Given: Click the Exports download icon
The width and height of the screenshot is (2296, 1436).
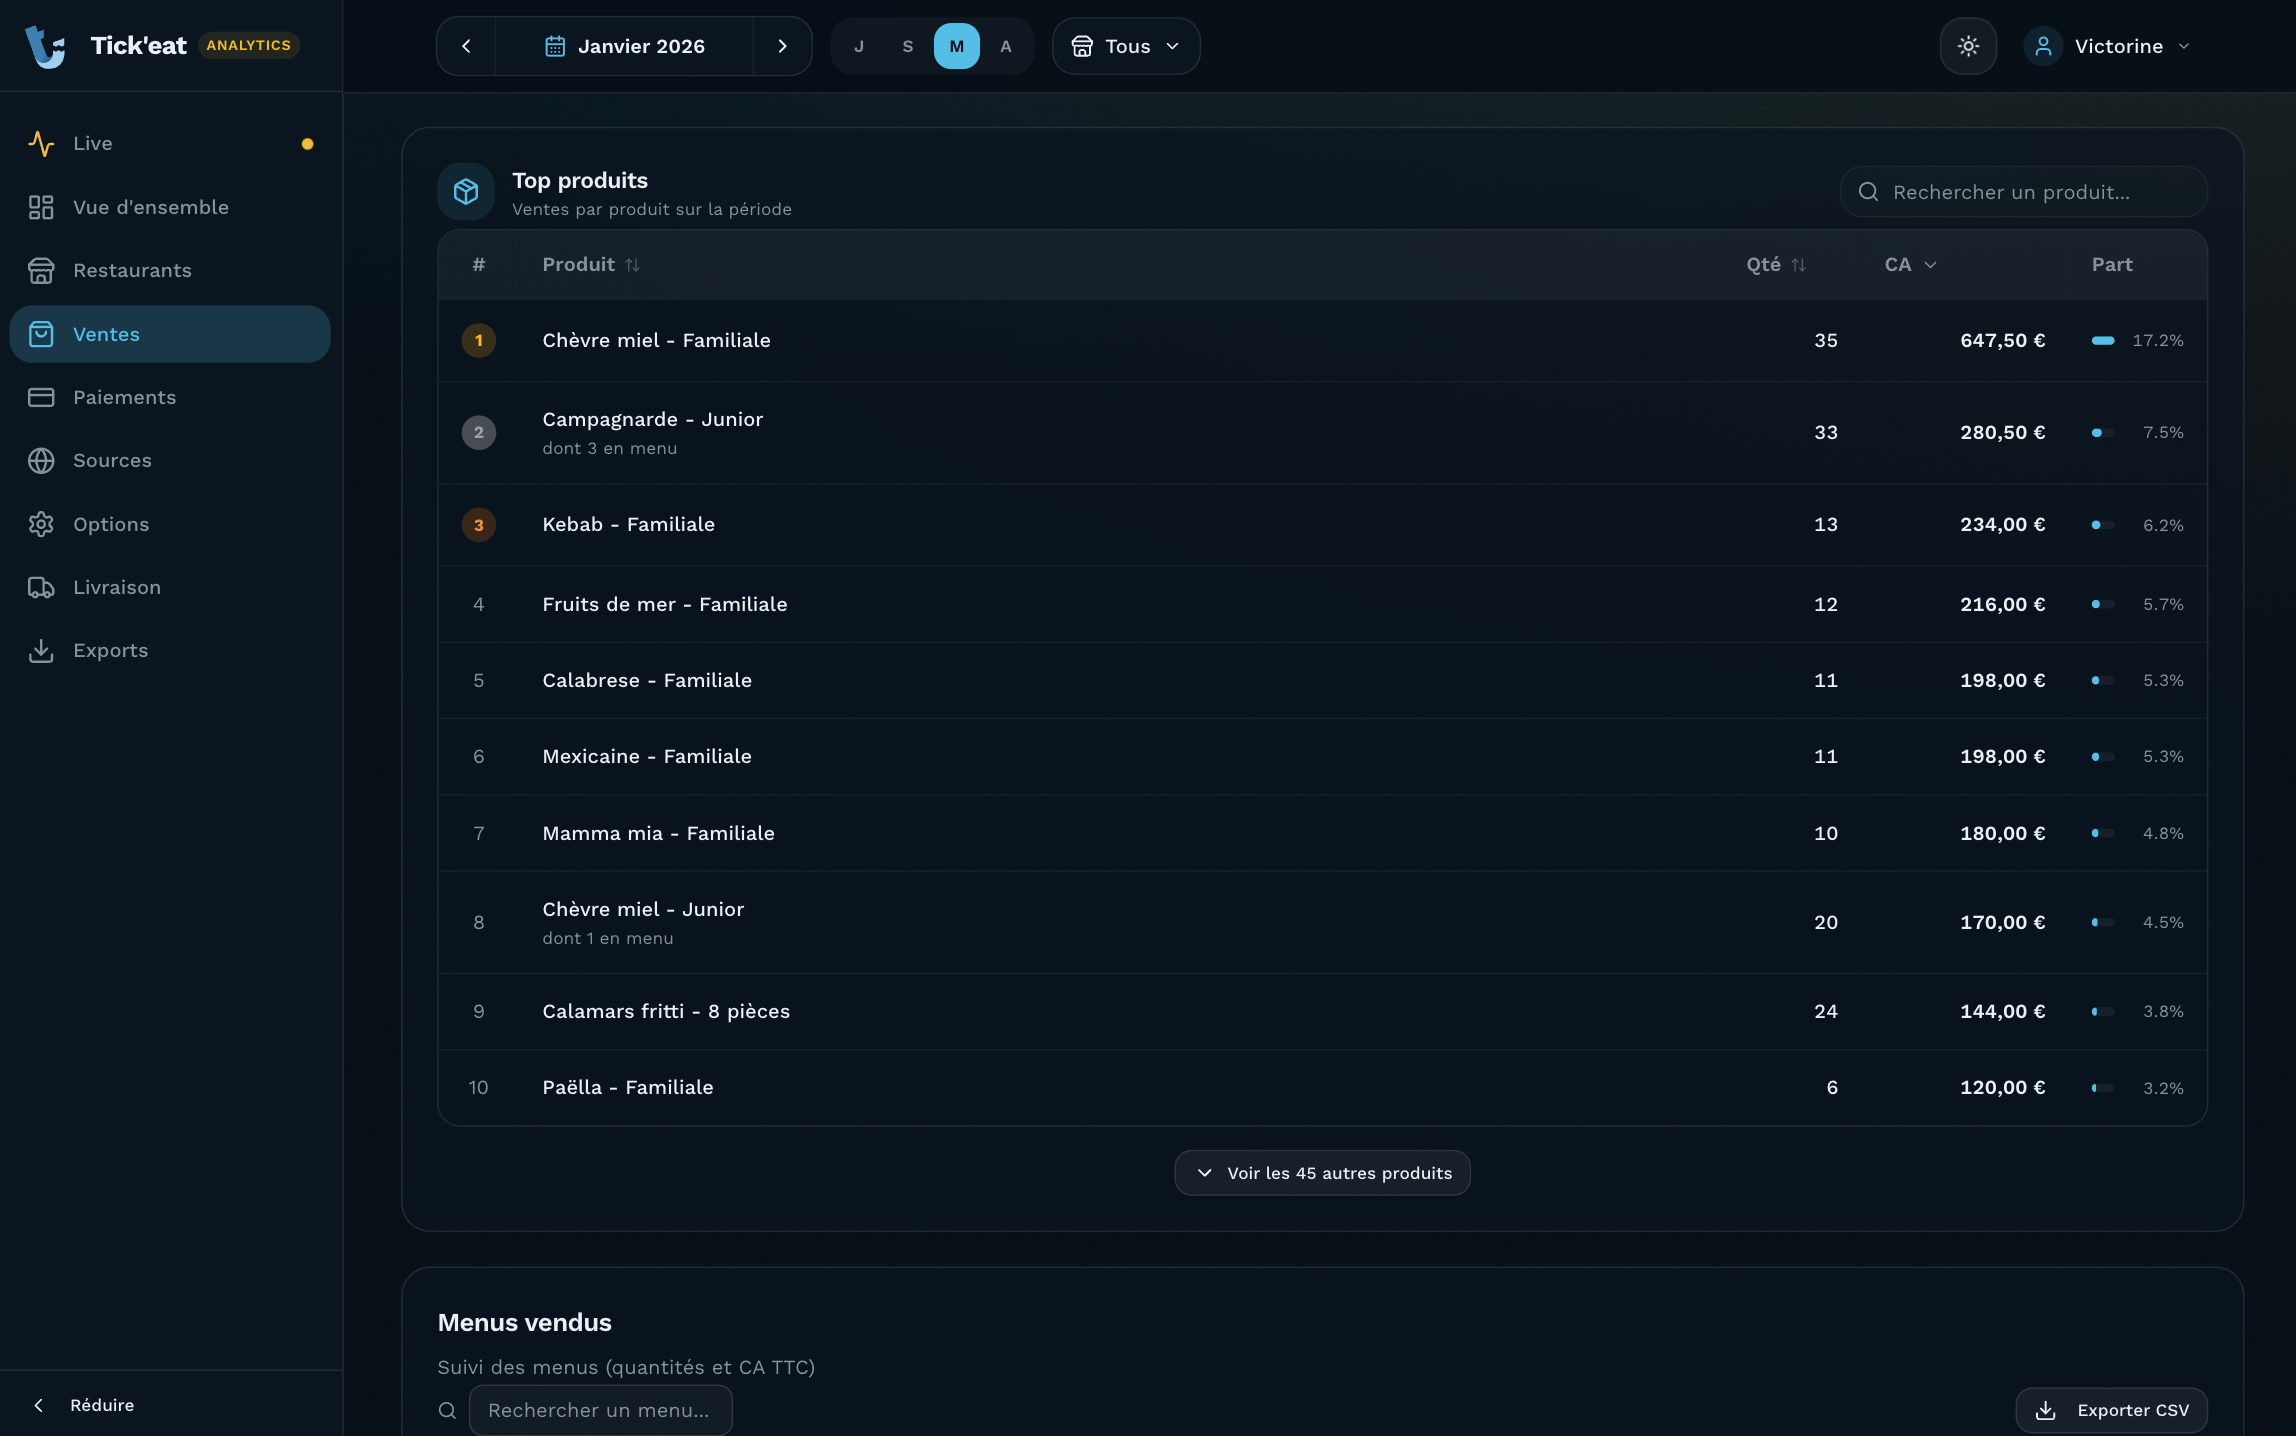Looking at the screenshot, I should pos(41,650).
